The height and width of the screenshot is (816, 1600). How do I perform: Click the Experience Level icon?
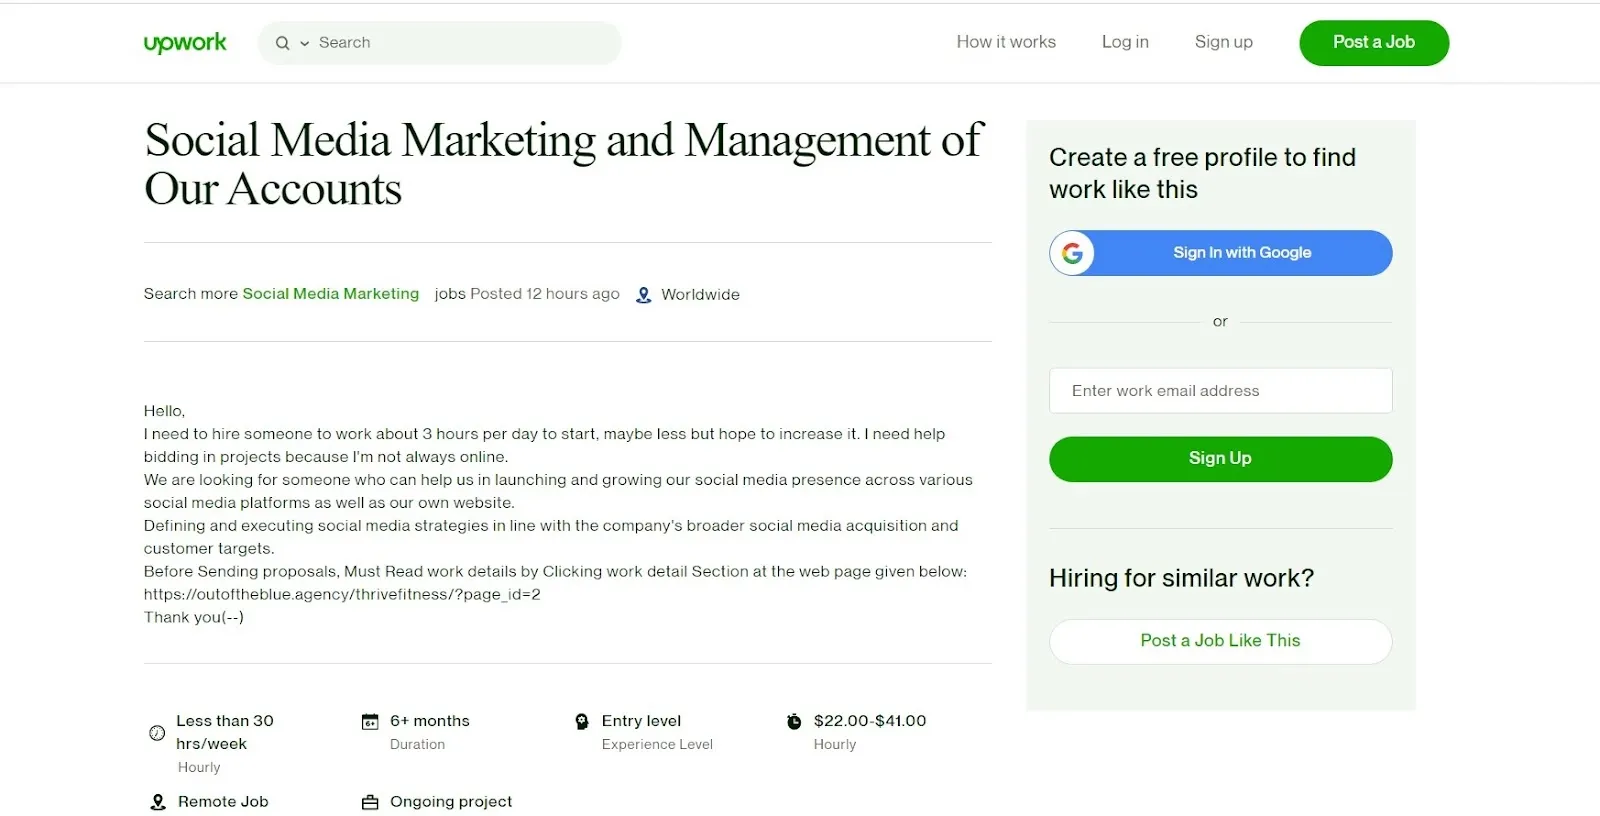(x=581, y=721)
